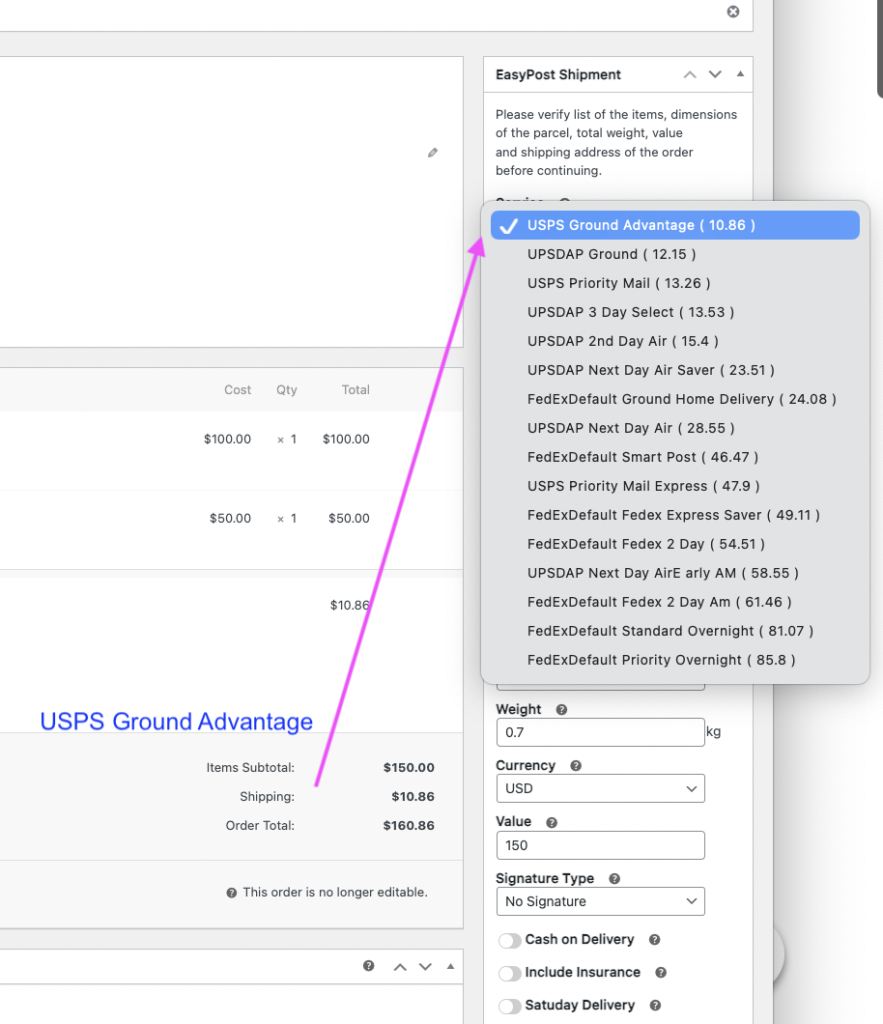Screen dimensions: 883x1024
Task: Click help icon next to Value label
Action: pyautogui.click(x=551, y=822)
